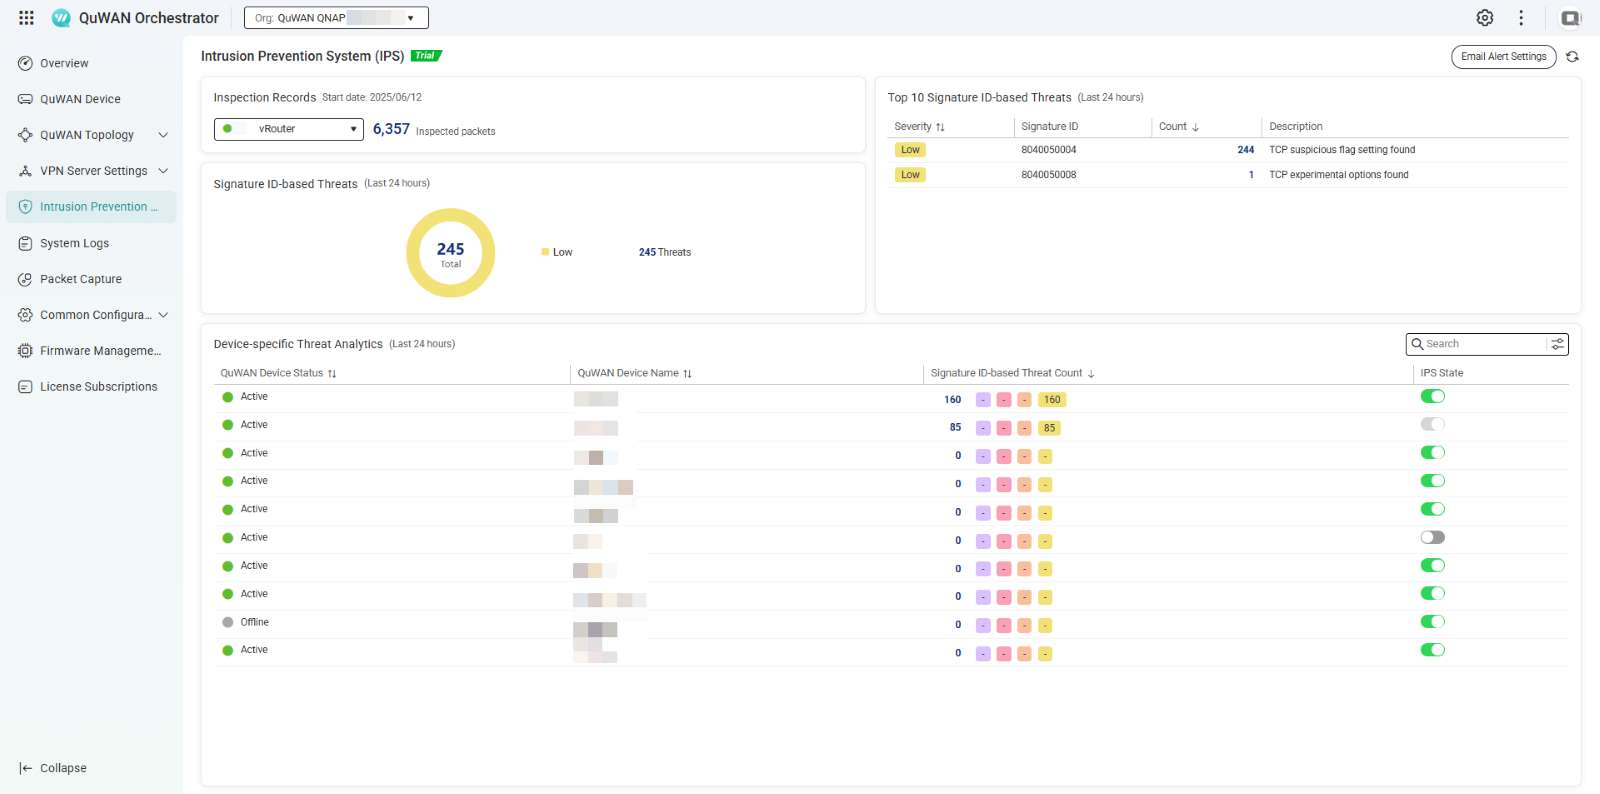Click signature ID 8040050008 cell

click(x=1048, y=175)
